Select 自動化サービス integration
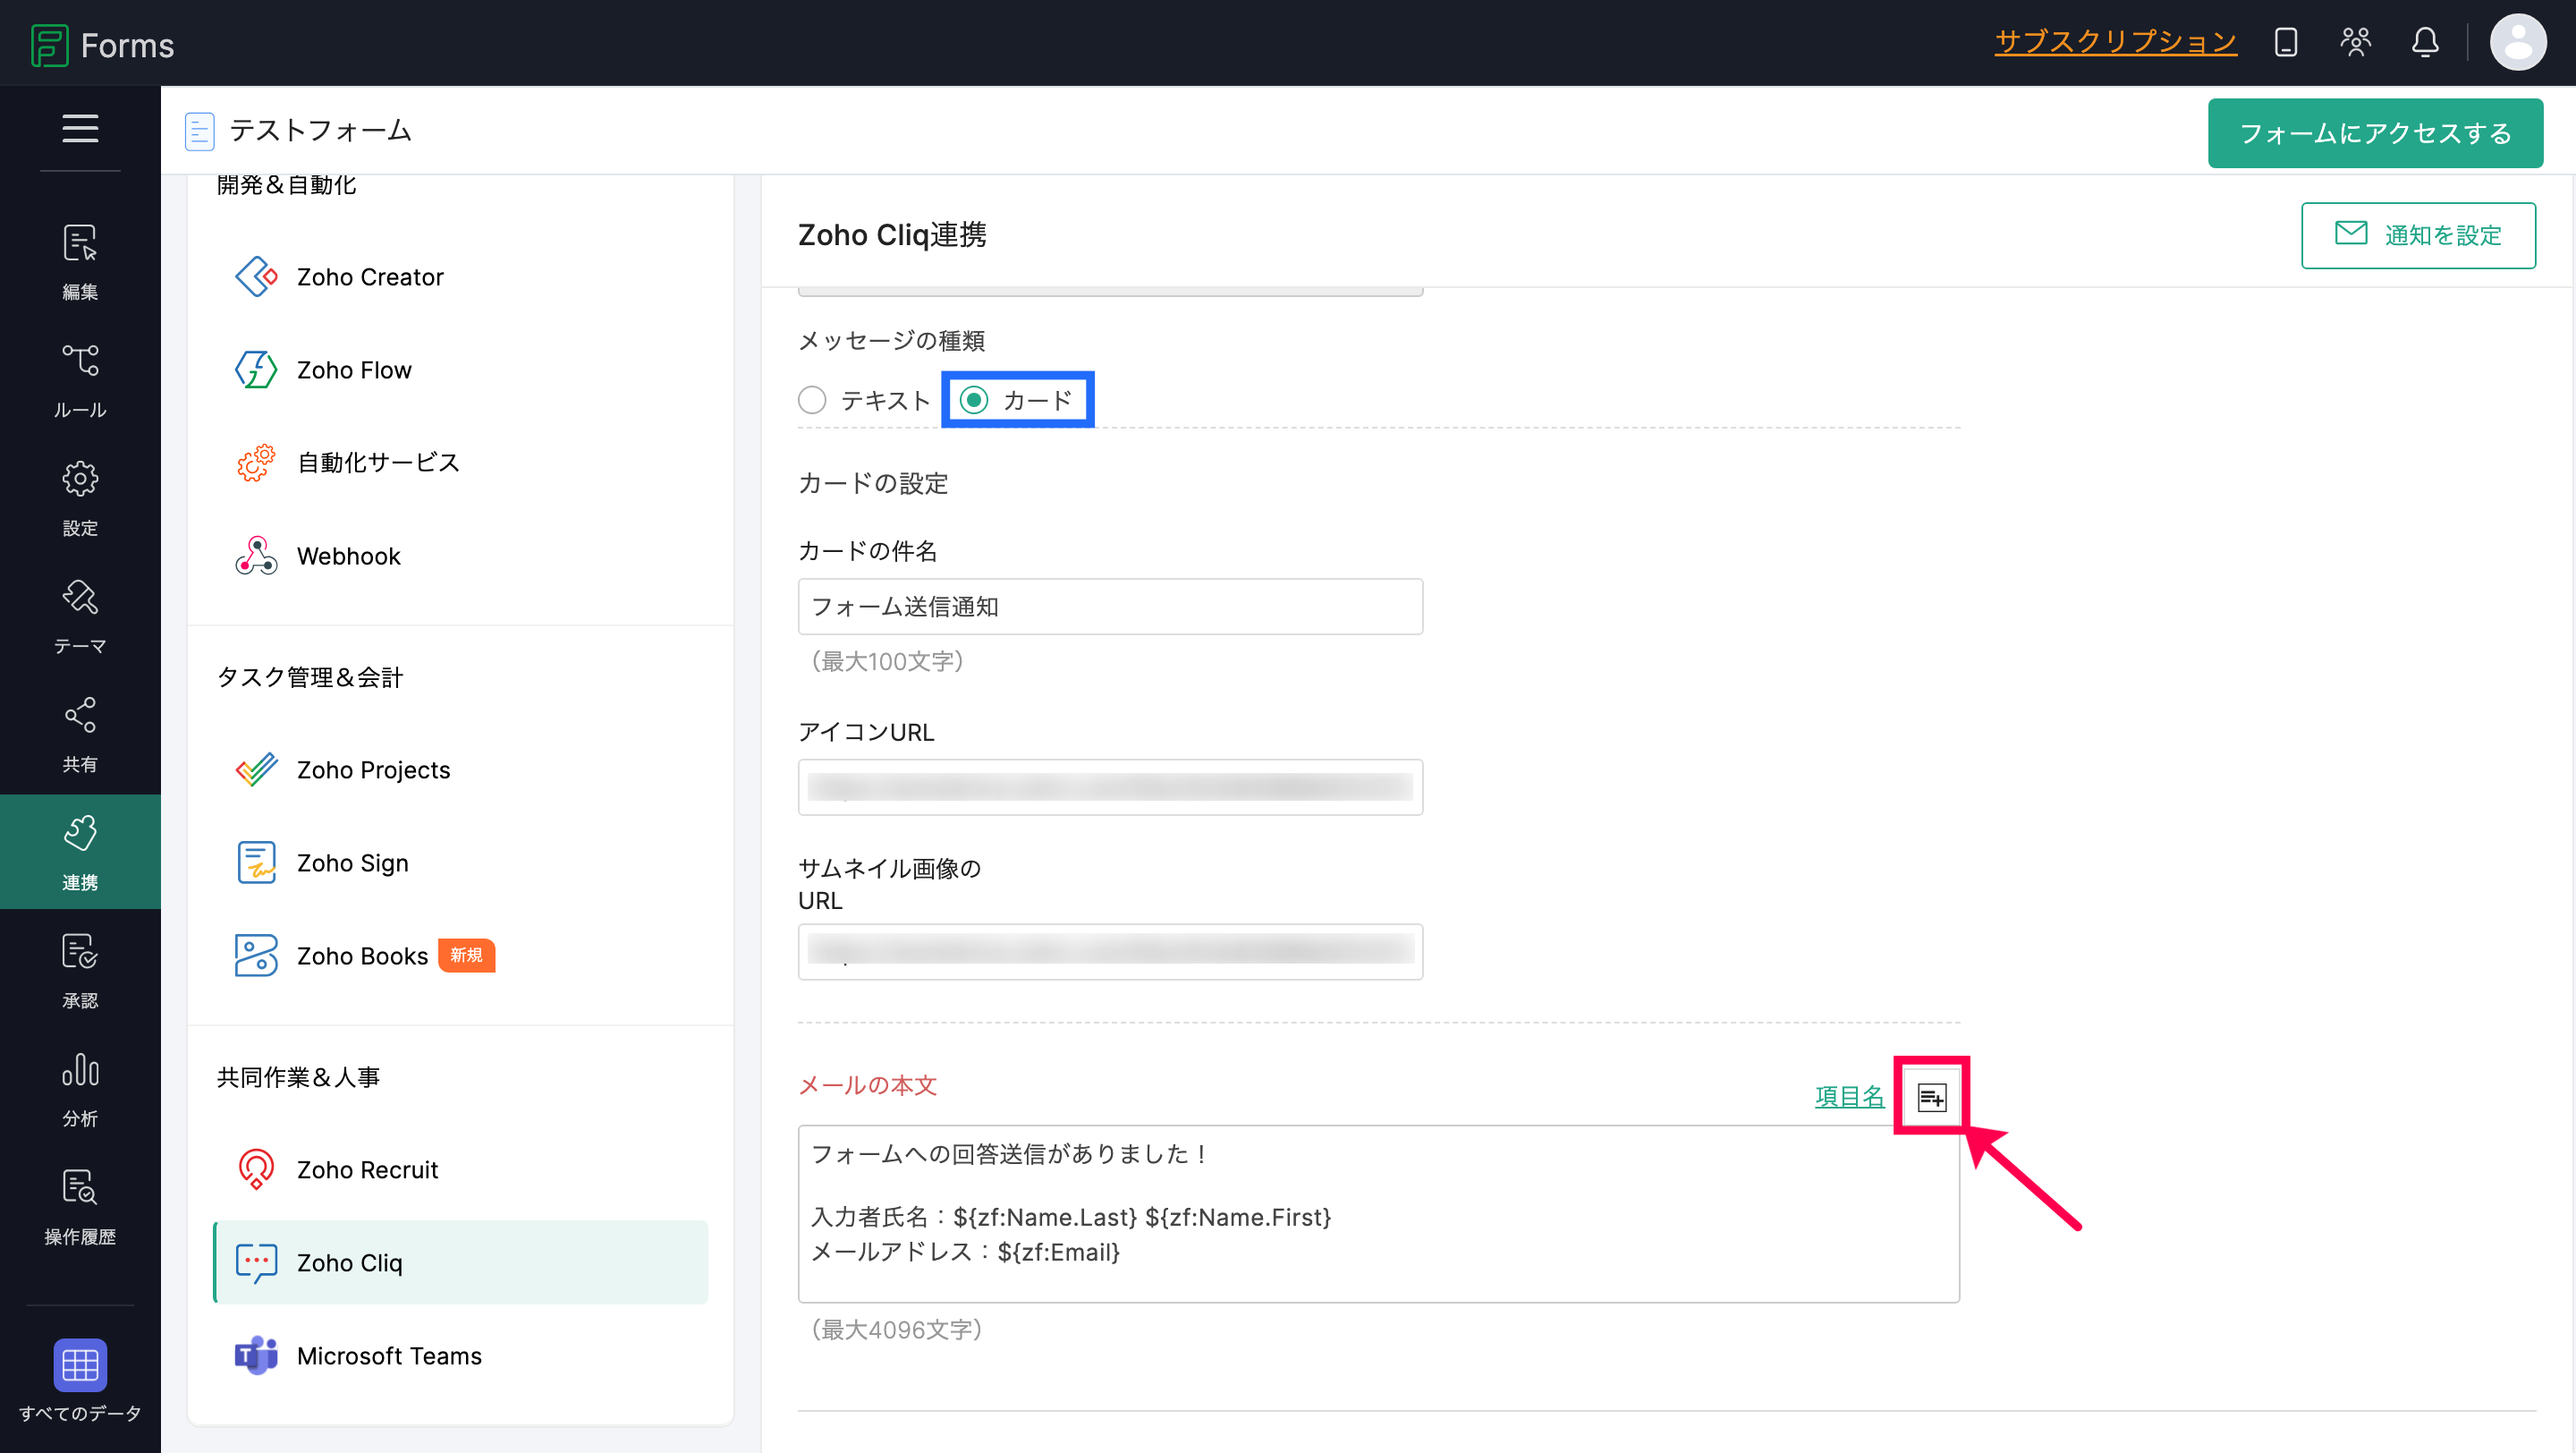2576x1453 pixels. pyautogui.click(x=461, y=463)
